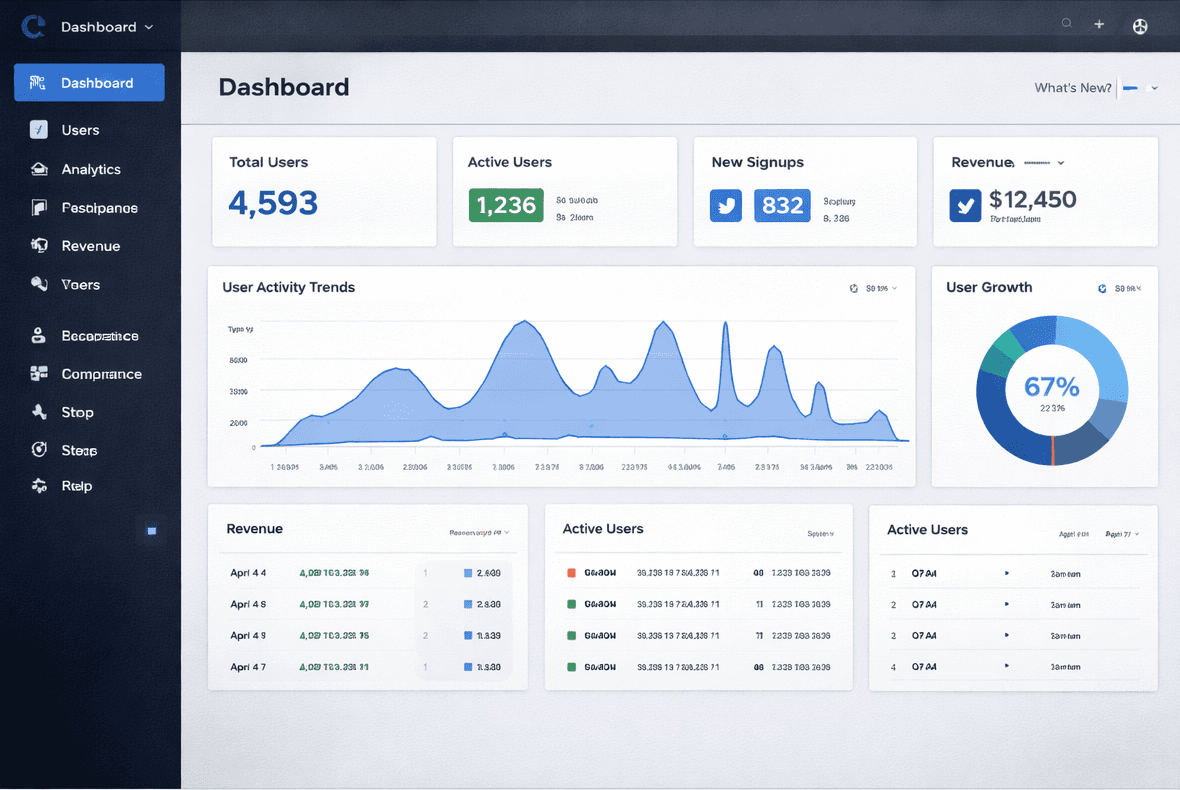1180x790 pixels.
Task: Click the Twitter icon in New Signups card
Action: [725, 205]
